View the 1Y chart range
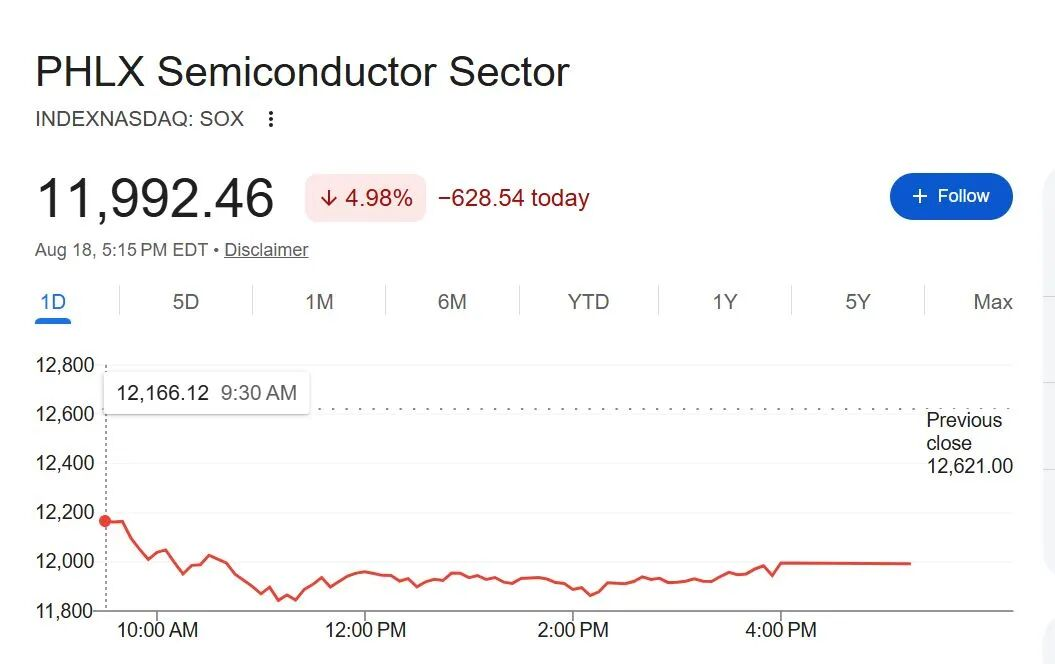The height and width of the screenshot is (664, 1055). [x=725, y=301]
